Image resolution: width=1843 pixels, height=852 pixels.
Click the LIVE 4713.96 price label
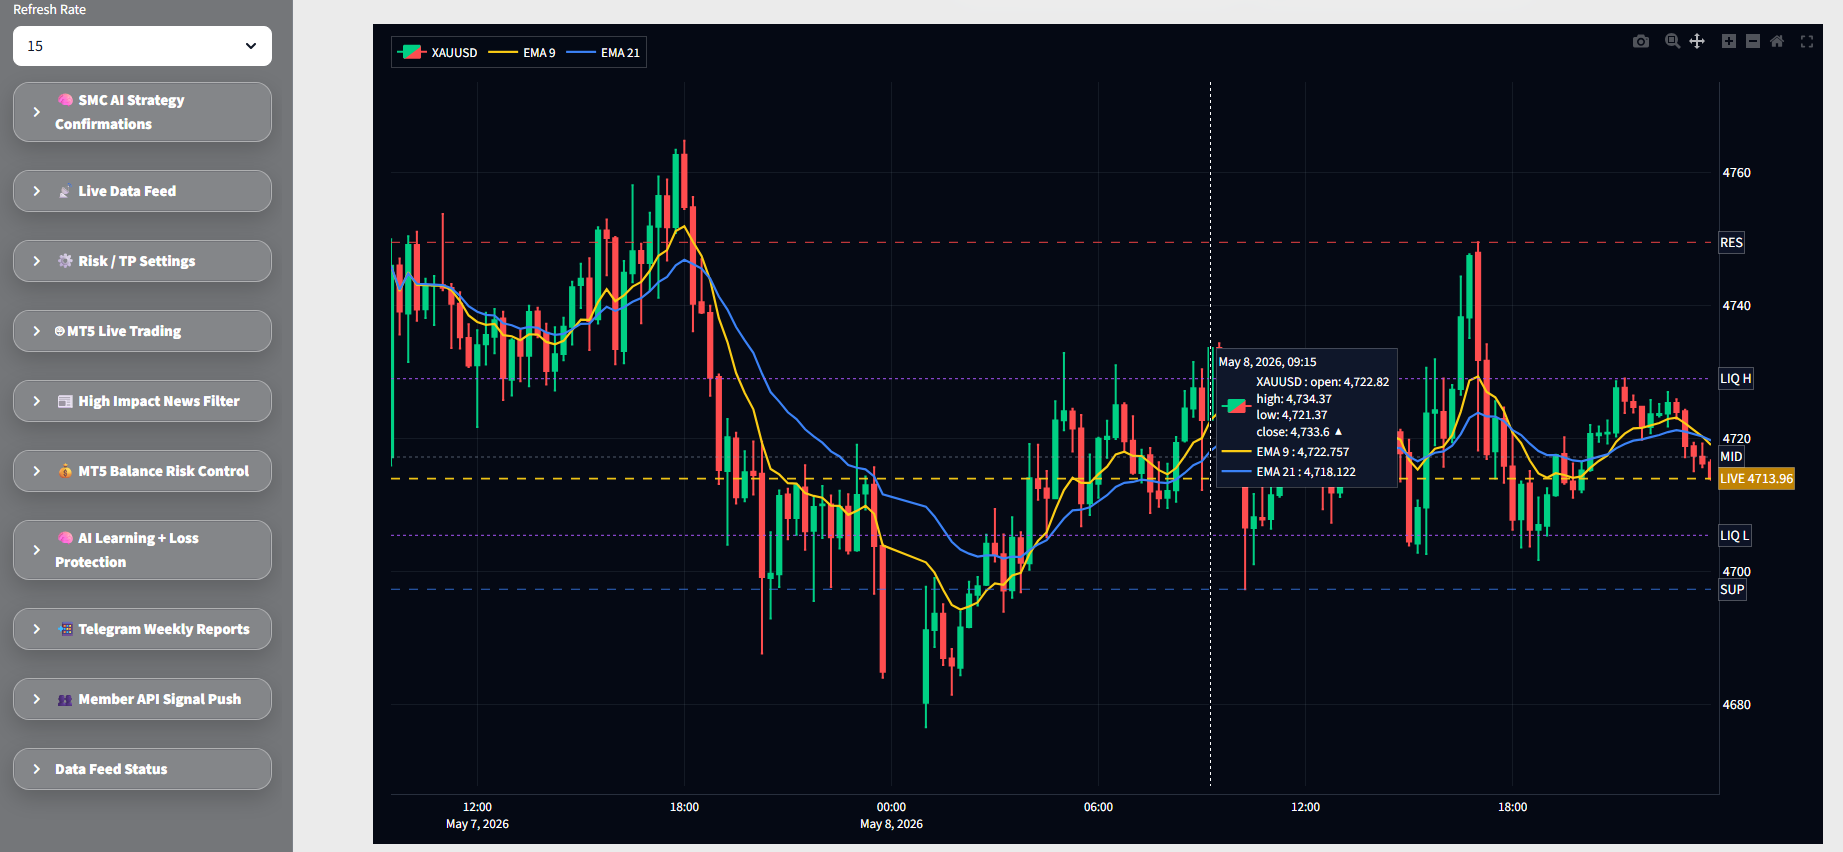(x=1756, y=479)
